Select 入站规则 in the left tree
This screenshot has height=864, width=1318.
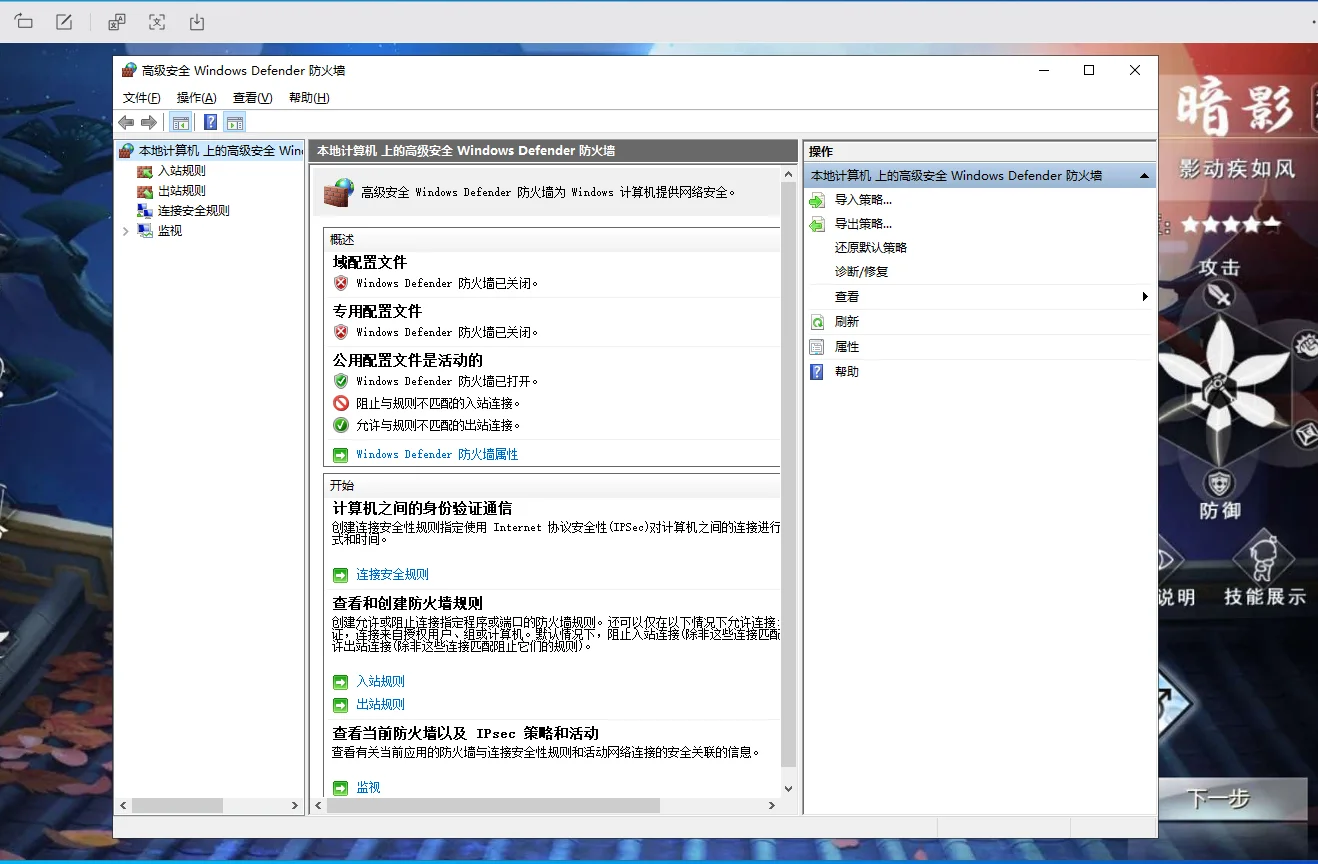[x=181, y=171]
